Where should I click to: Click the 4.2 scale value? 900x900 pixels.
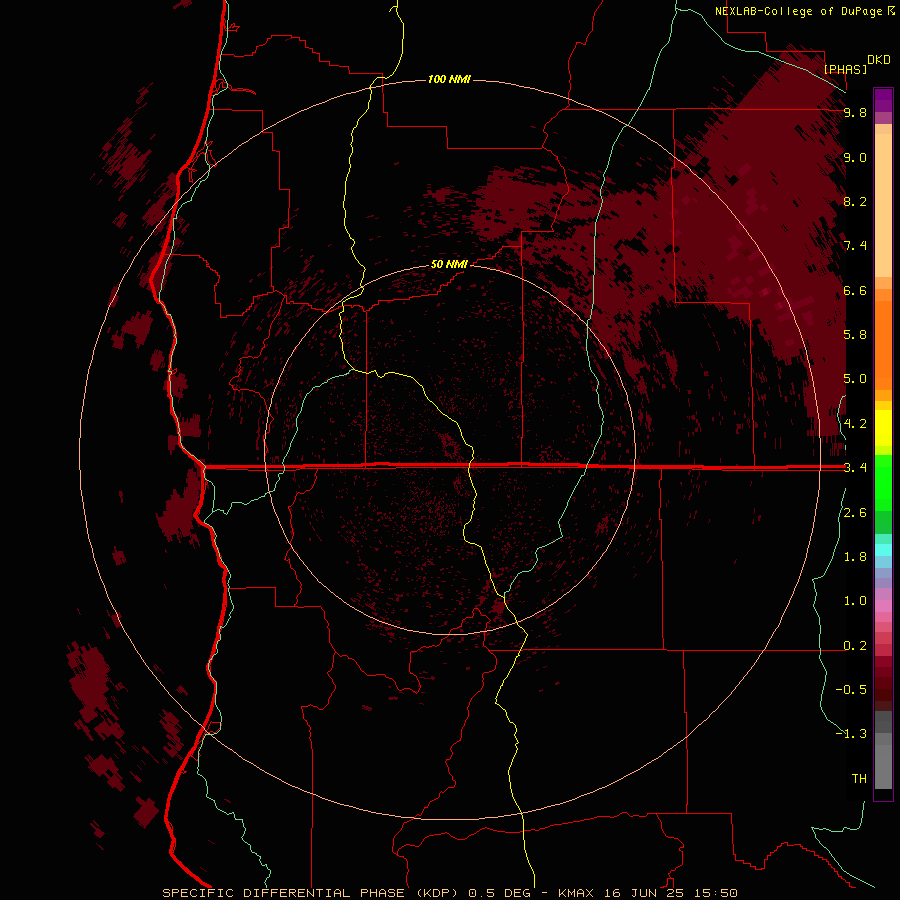[855, 424]
